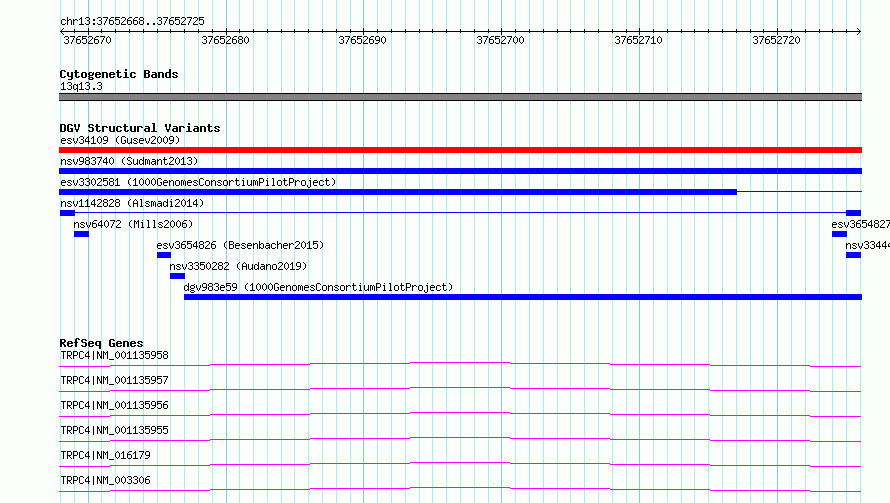
Task: Click the small esv3654826 blue block
Action: click(164, 255)
